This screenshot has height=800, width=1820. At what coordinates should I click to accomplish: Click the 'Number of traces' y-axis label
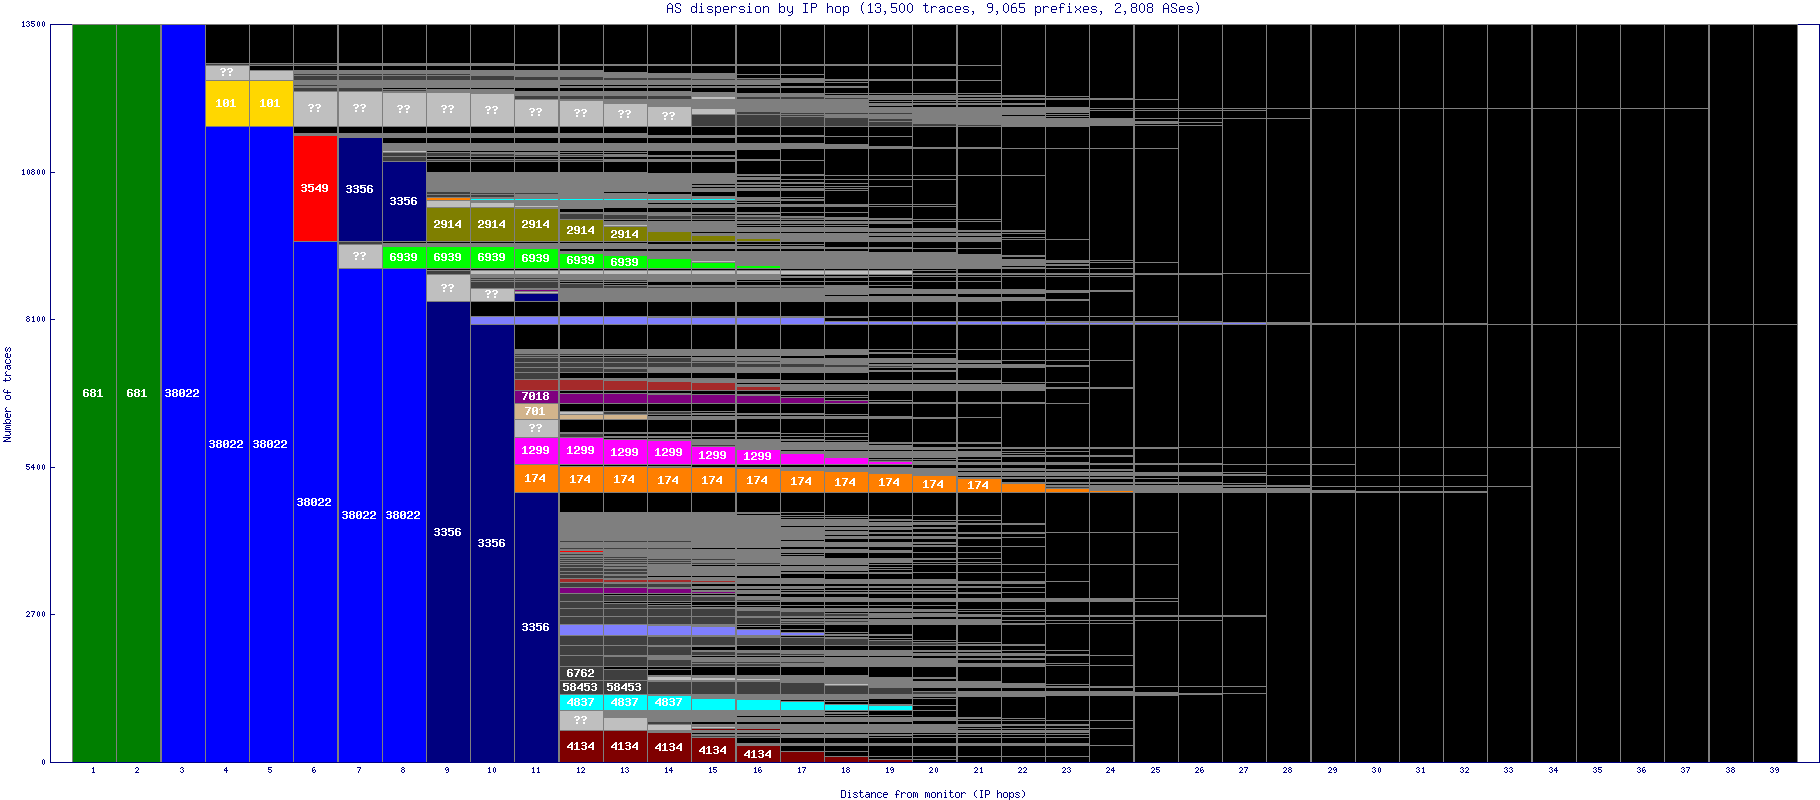[x=8, y=394]
